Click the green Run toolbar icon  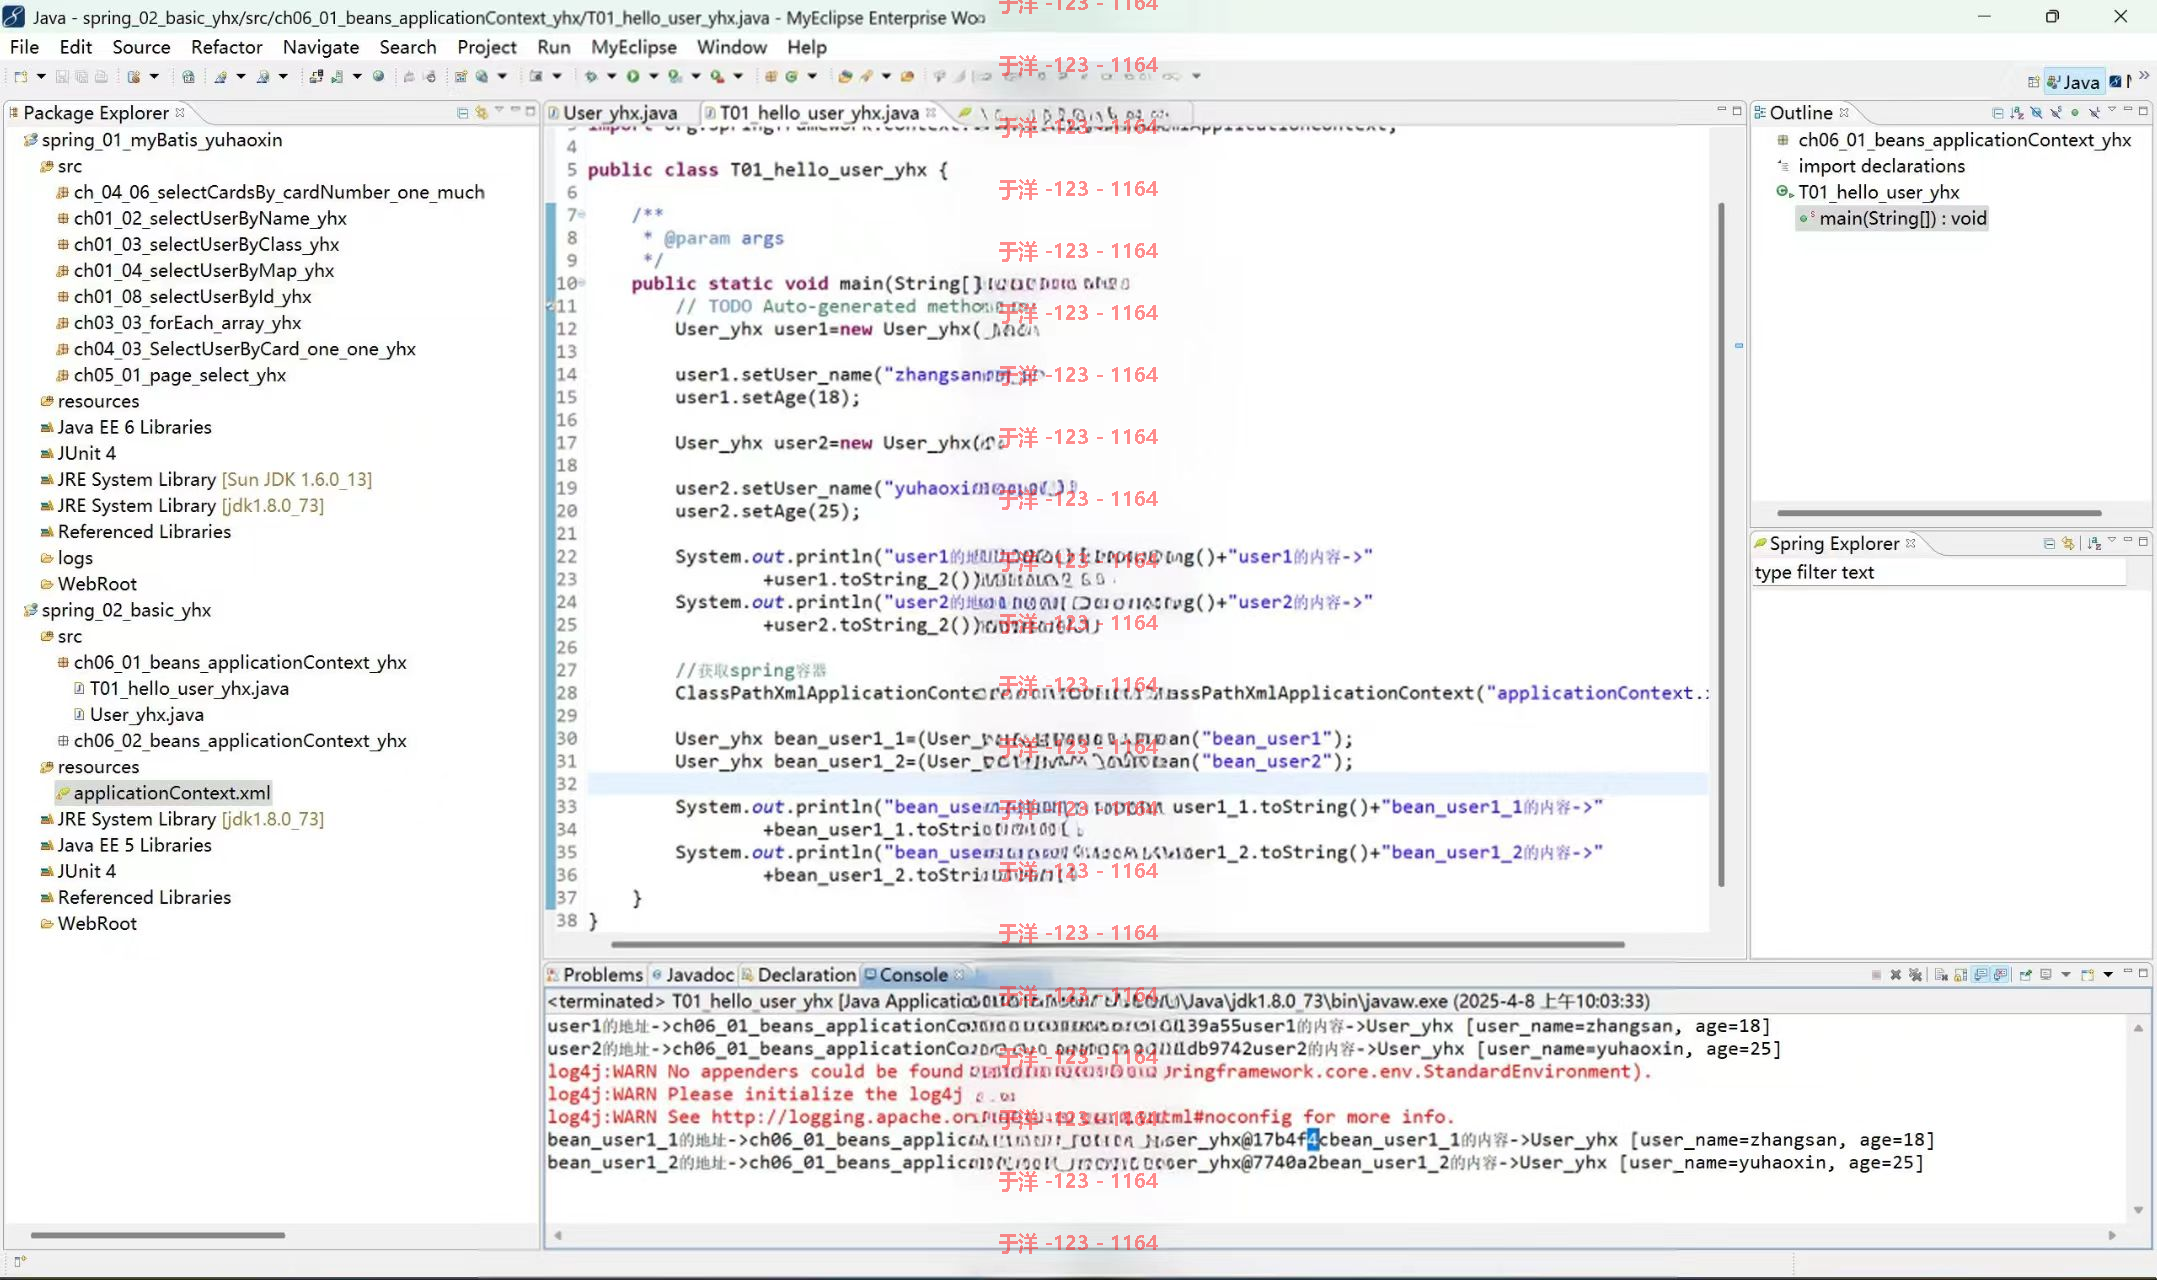coord(633,76)
